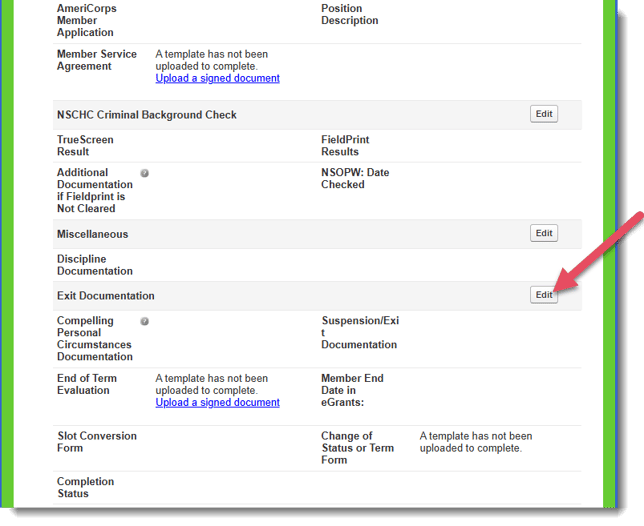Upload signed document for End of Term Evaluation

point(217,403)
